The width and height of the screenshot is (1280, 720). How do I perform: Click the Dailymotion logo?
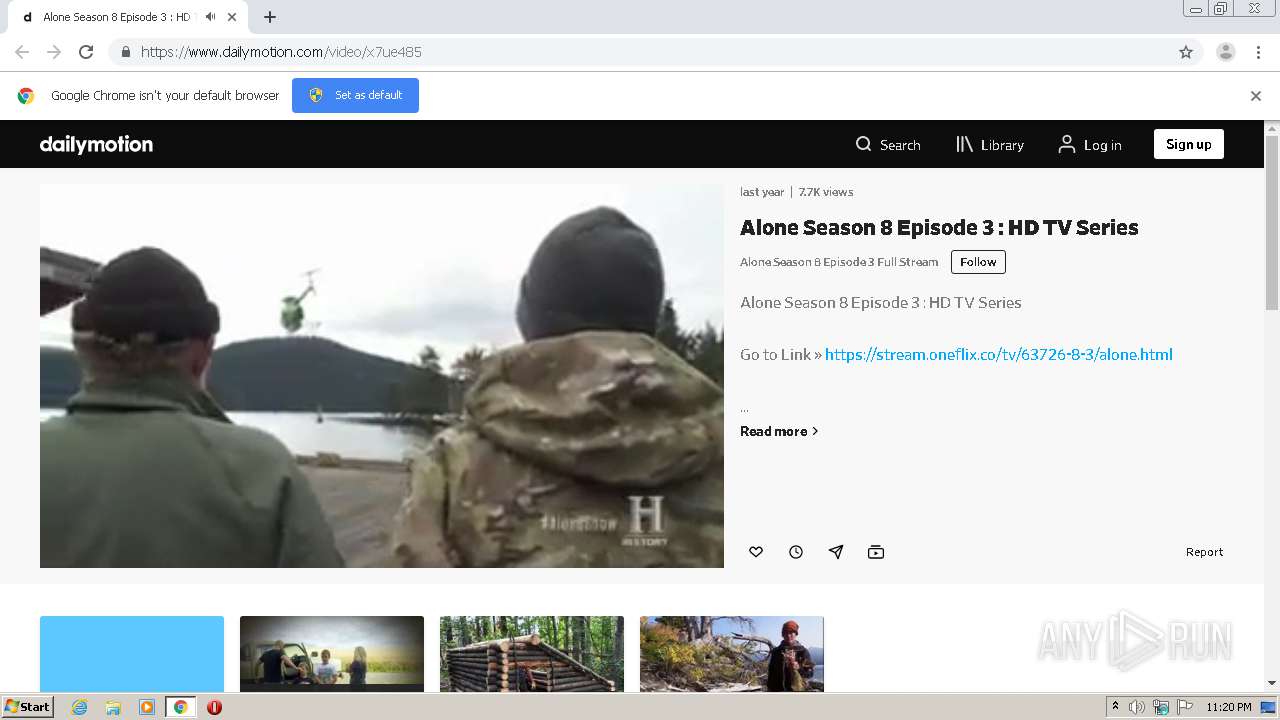pos(96,144)
